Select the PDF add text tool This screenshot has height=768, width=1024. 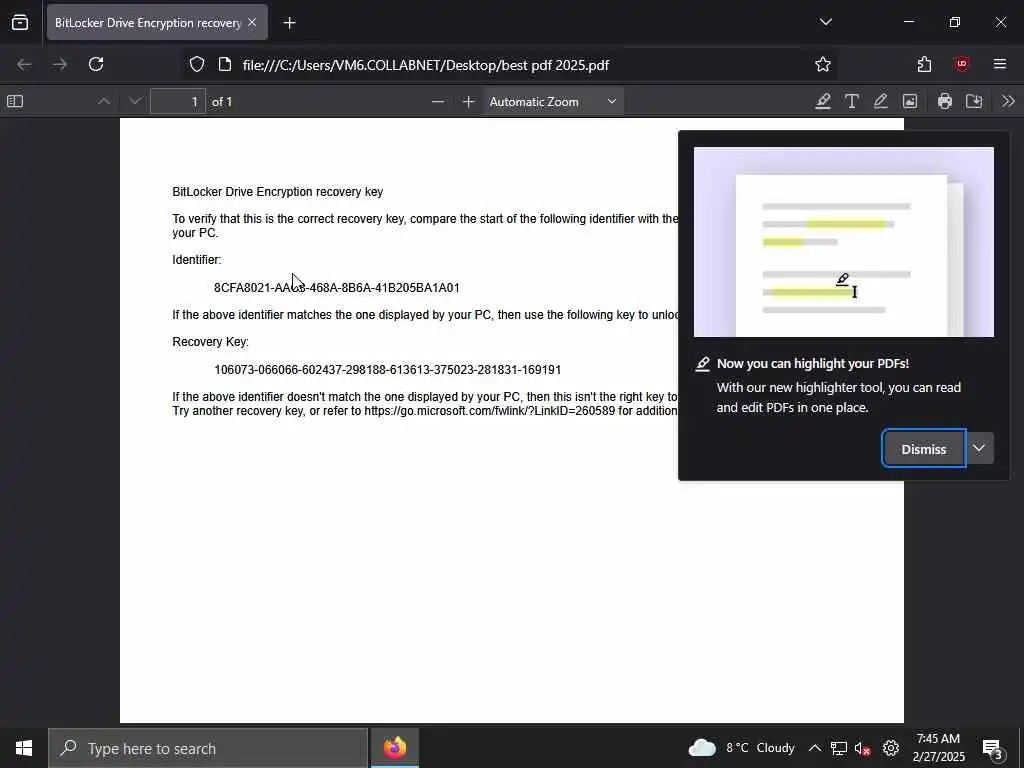(852, 101)
